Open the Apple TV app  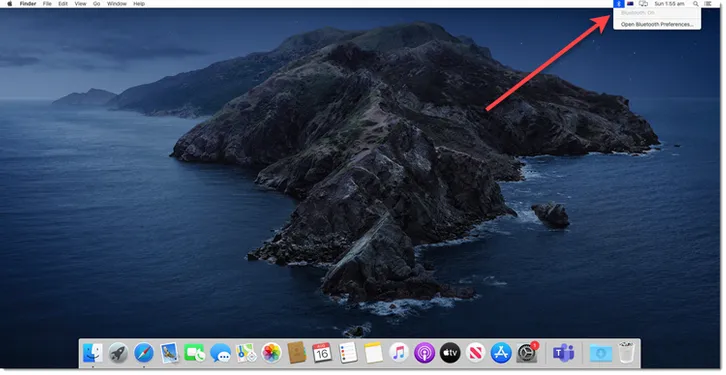click(x=450, y=353)
